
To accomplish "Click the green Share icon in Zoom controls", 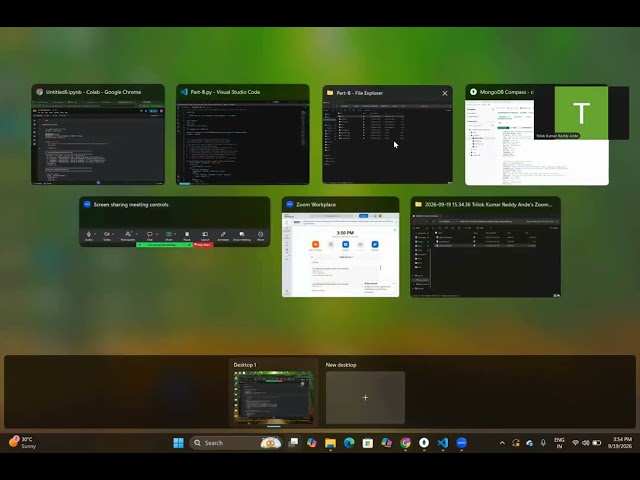I will click(x=169, y=235).
